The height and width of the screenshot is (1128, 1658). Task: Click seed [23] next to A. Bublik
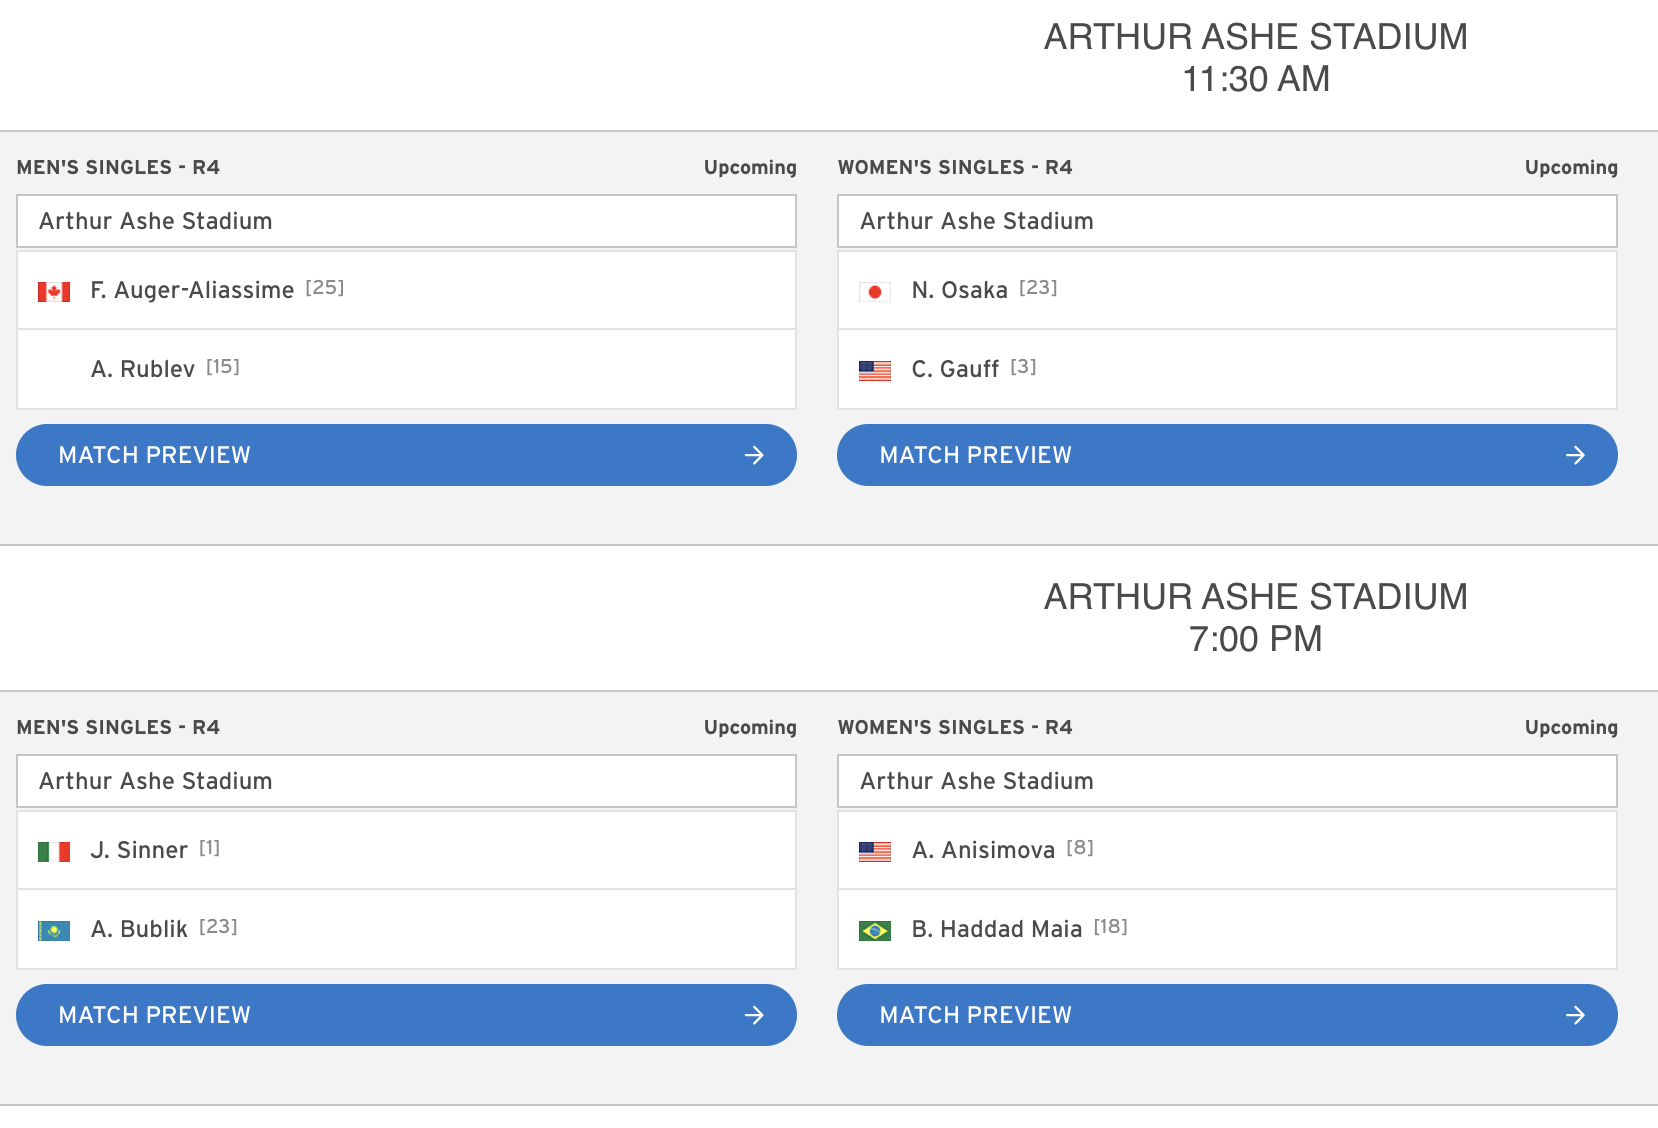[218, 927]
